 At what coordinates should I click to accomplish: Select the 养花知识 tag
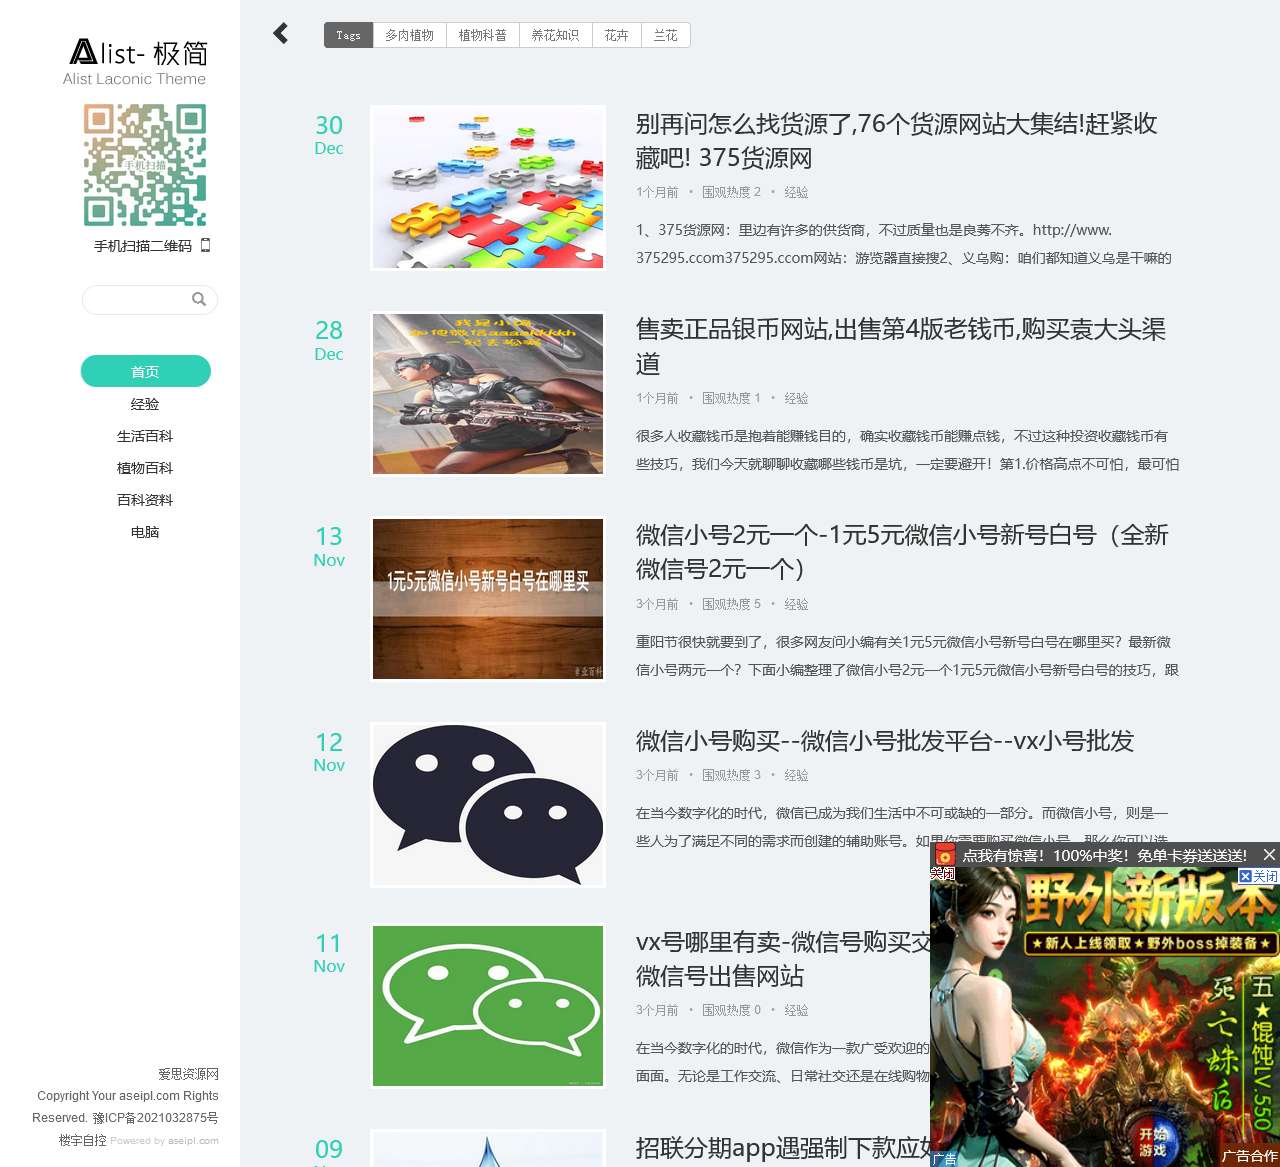(x=555, y=35)
